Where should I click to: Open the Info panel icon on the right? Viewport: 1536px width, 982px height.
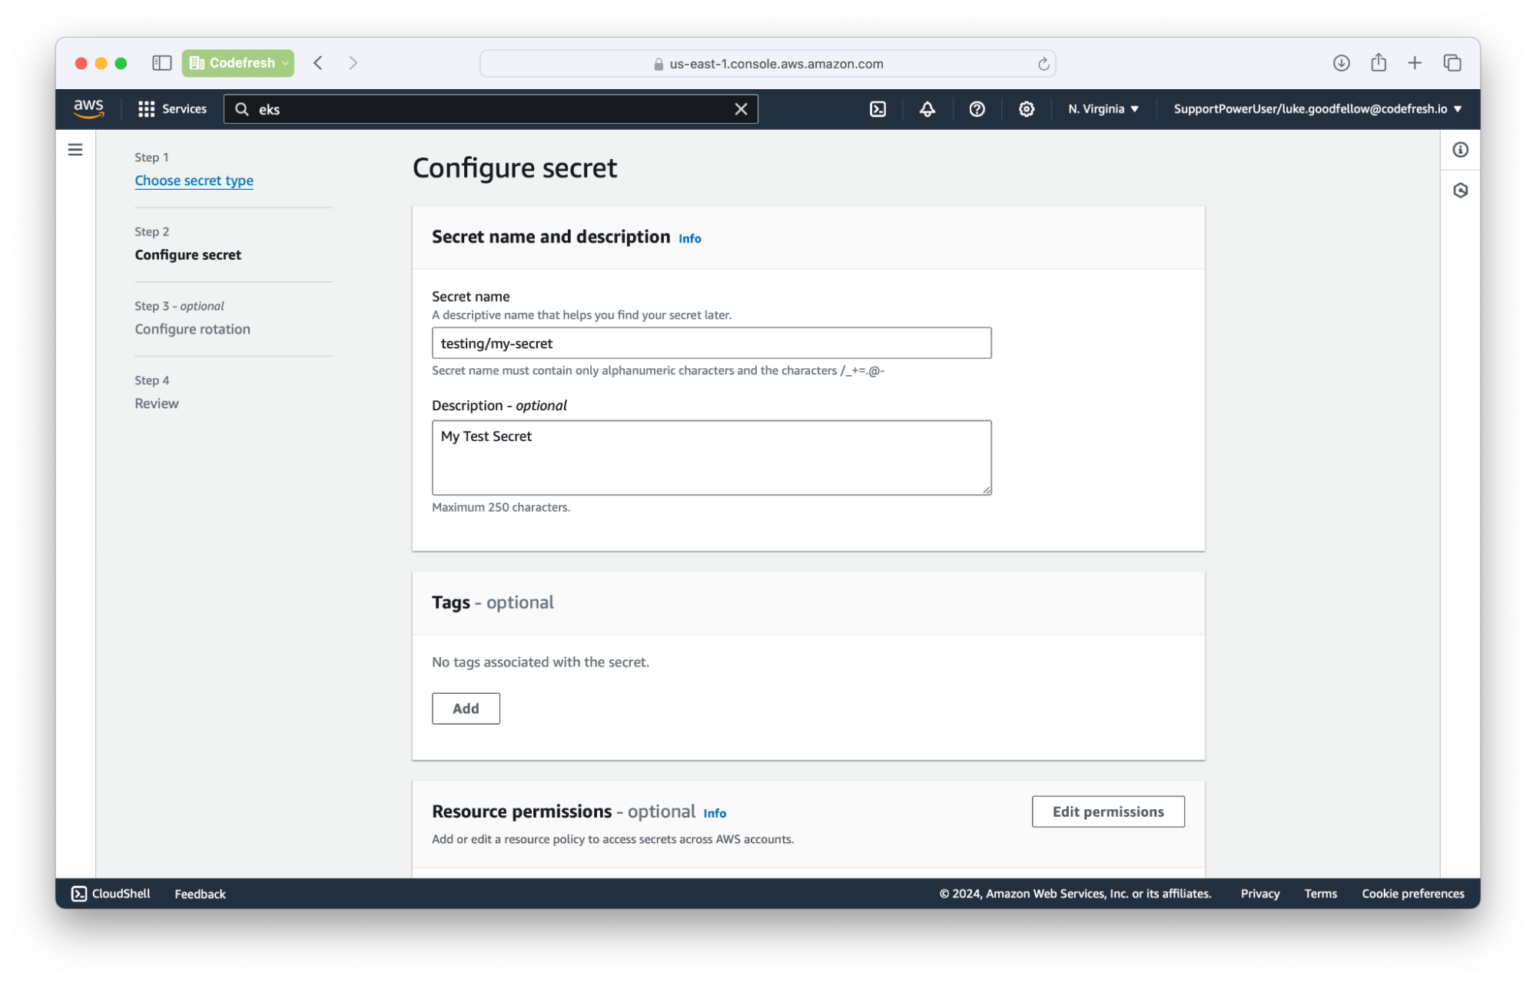[1459, 149]
